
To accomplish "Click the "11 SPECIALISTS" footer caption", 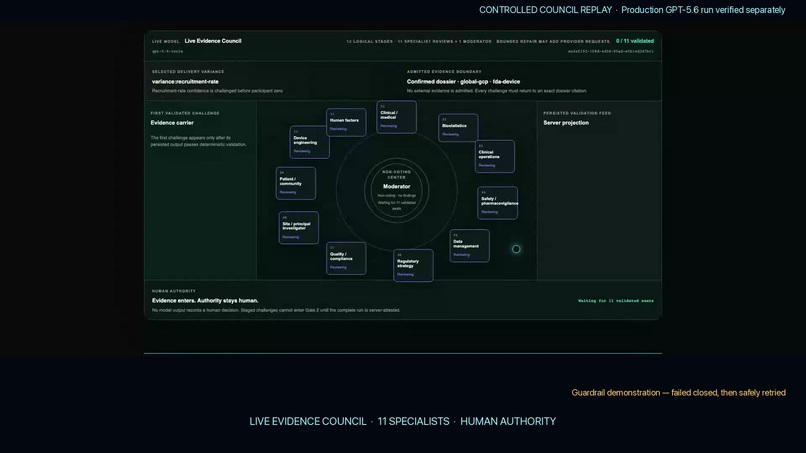I will 413,421.
